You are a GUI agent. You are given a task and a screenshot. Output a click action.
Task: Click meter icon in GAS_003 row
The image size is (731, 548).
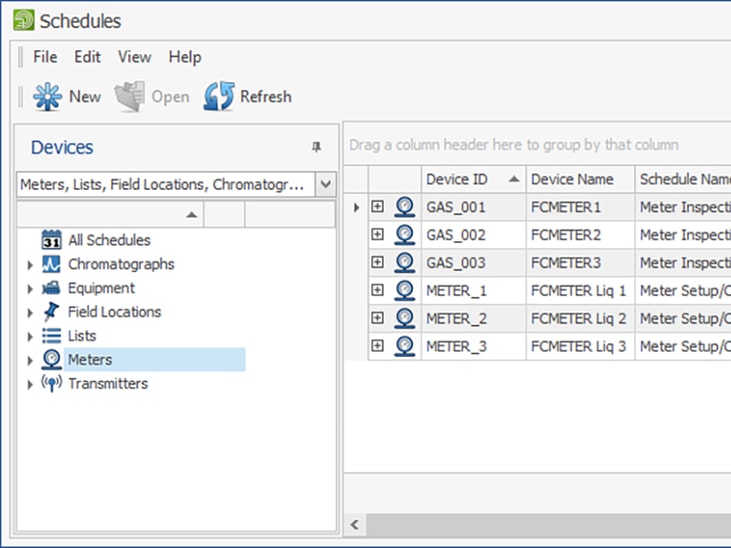404,263
